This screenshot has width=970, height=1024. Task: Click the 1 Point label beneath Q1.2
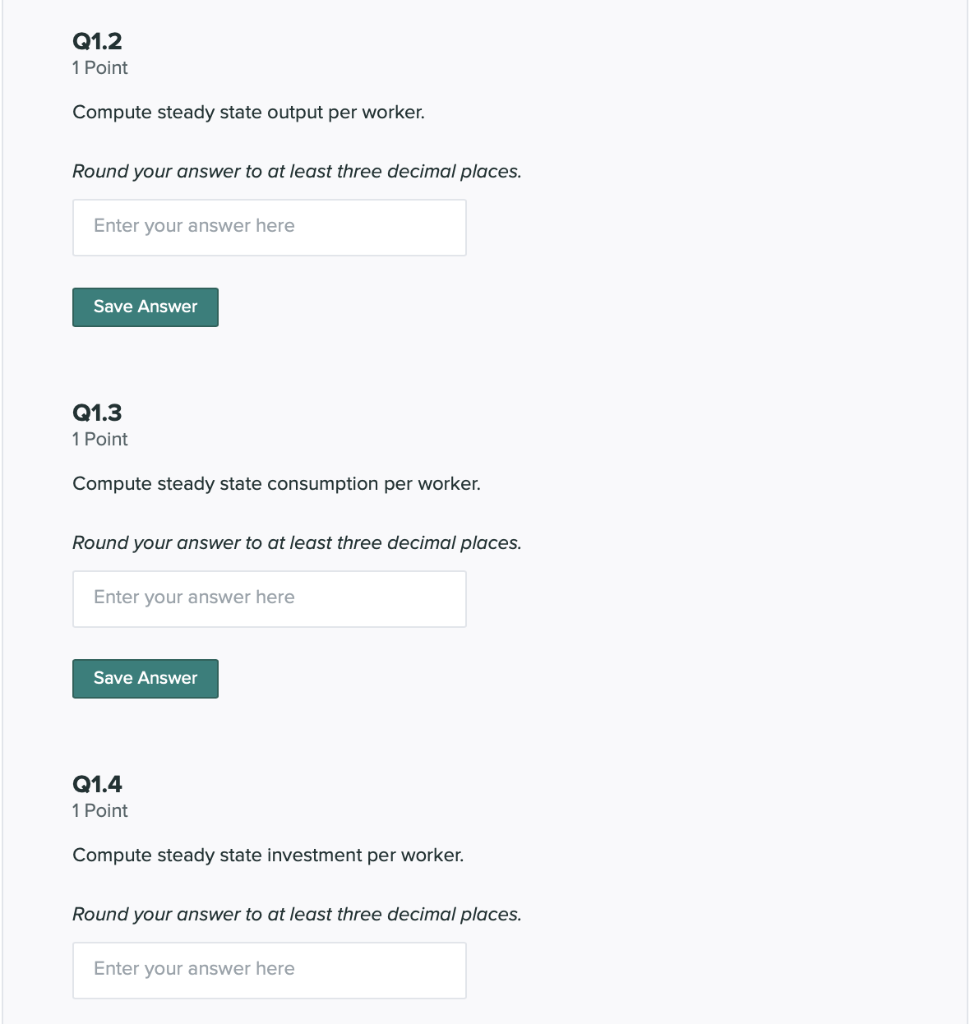pyautogui.click(x=98, y=68)
